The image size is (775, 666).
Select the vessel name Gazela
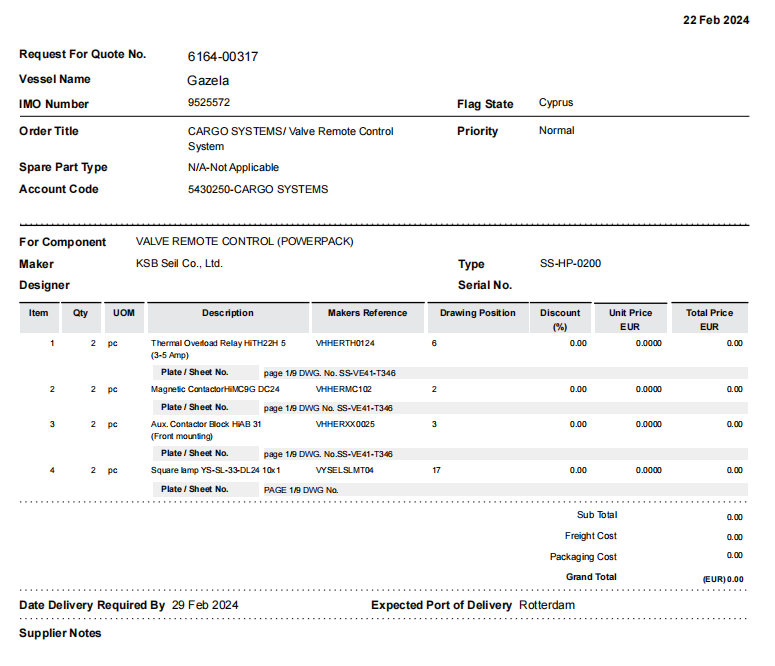[208, 81]
